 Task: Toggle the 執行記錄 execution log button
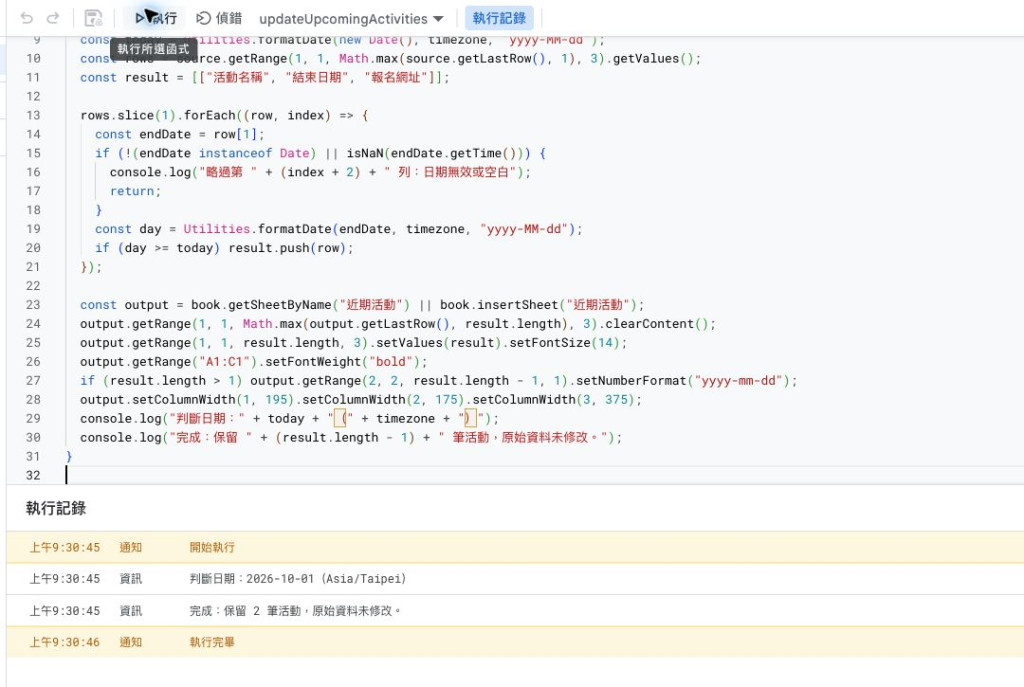500,18
